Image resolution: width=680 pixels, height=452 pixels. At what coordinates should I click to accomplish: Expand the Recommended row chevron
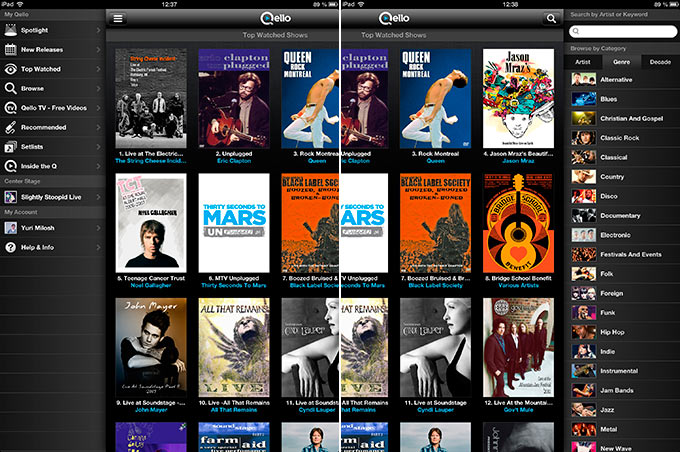click(98, 127)
